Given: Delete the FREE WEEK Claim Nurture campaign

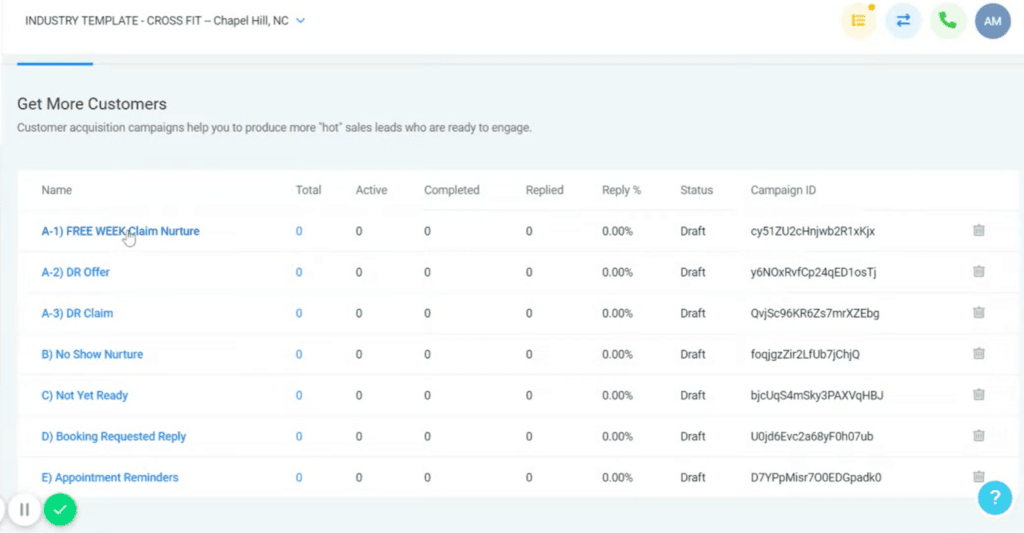Looking at the screenshot, I should pyautogui.click(x=978, y=230).
